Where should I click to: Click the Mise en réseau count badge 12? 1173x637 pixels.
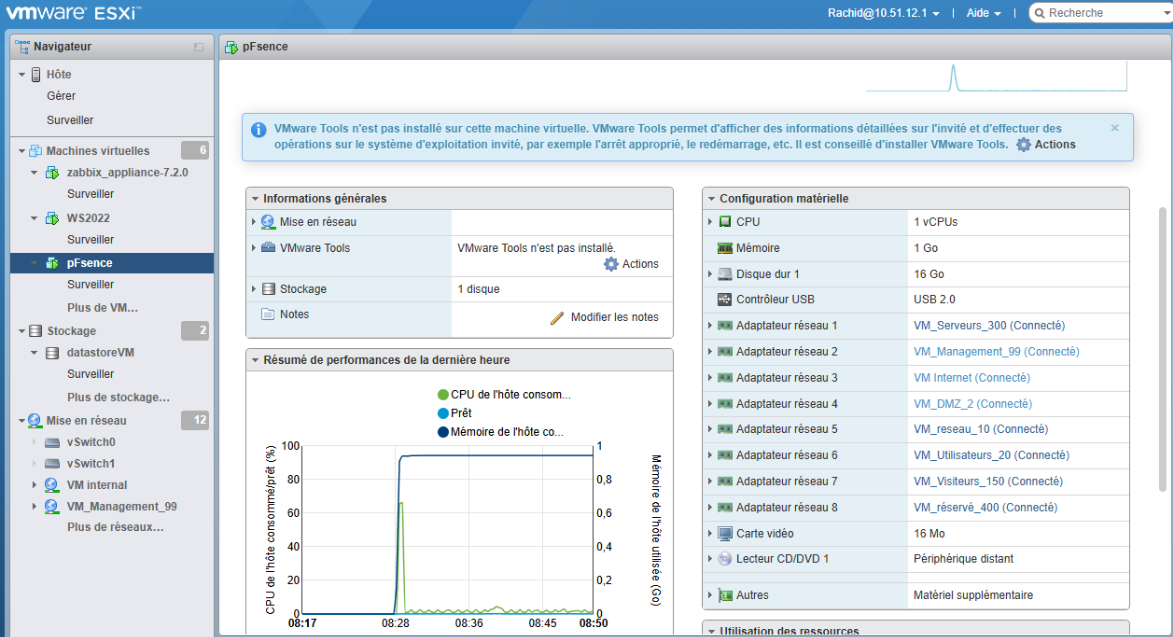[195, 420]
